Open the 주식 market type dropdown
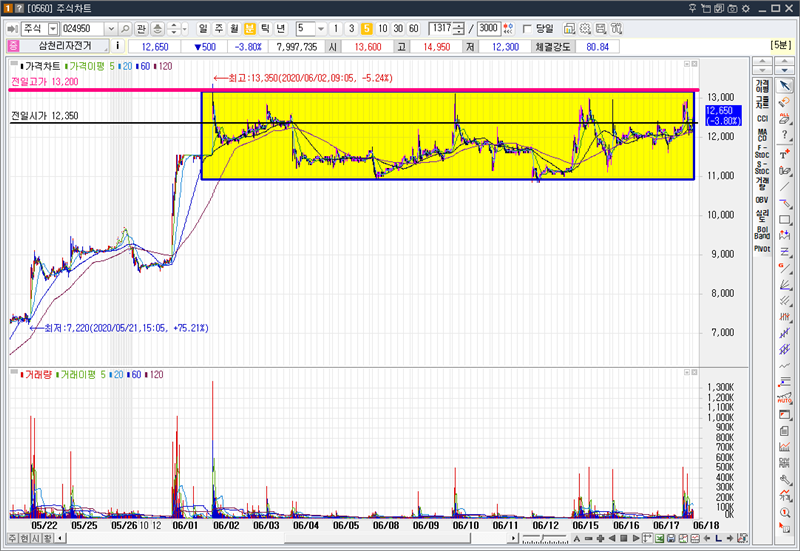Screen dimensions: 800x551 click(53, 29)
